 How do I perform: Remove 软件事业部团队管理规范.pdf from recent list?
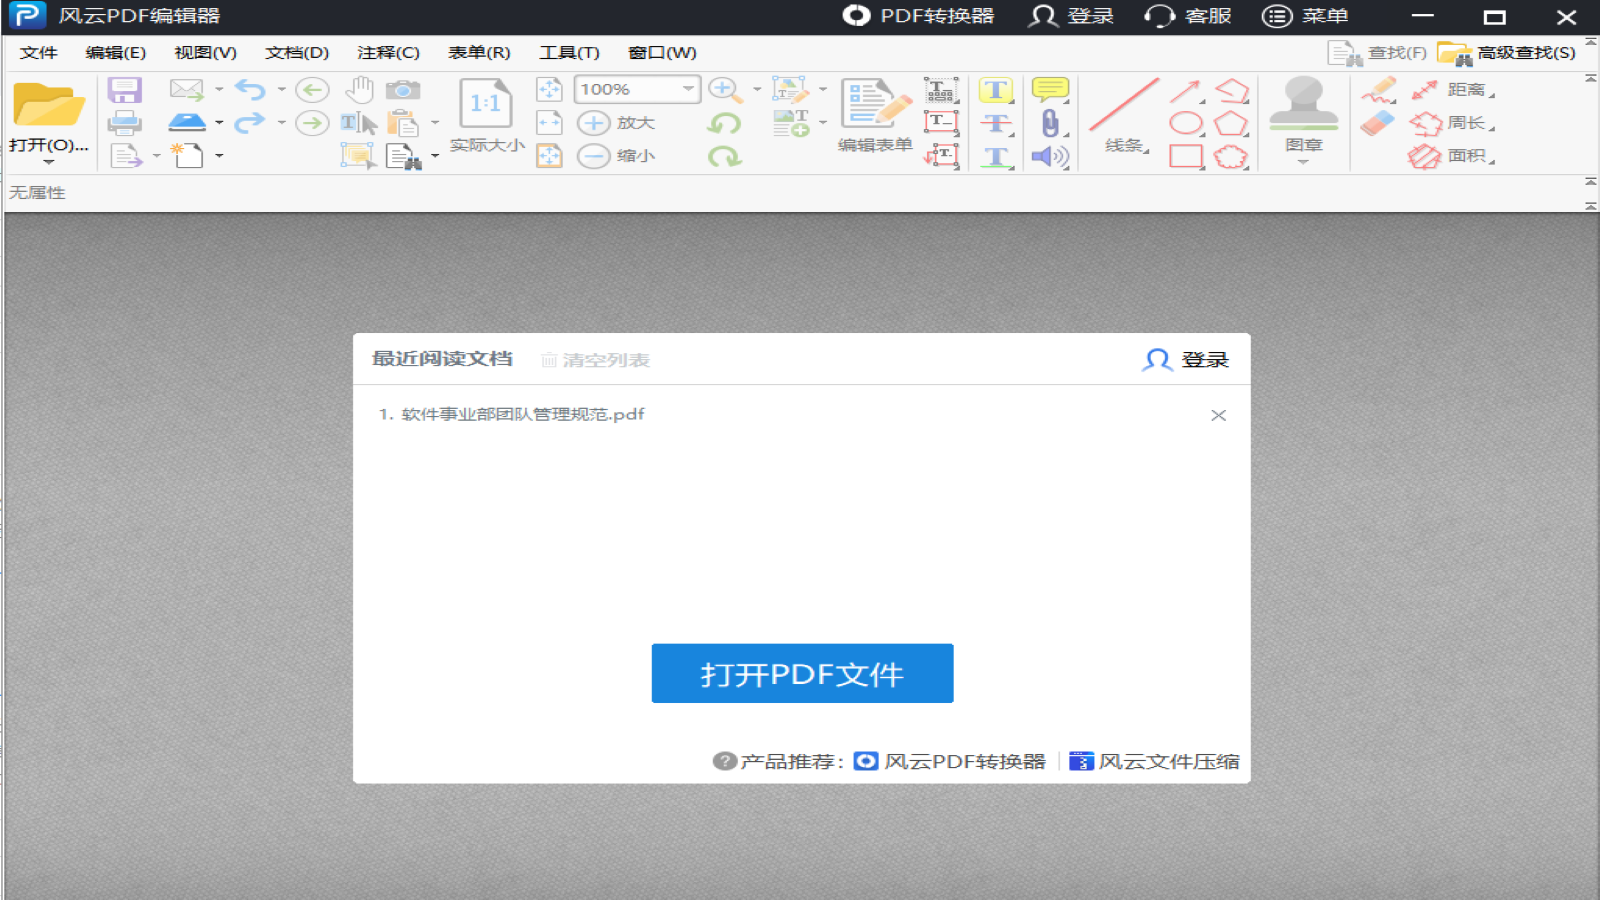tap(1218, 414)
